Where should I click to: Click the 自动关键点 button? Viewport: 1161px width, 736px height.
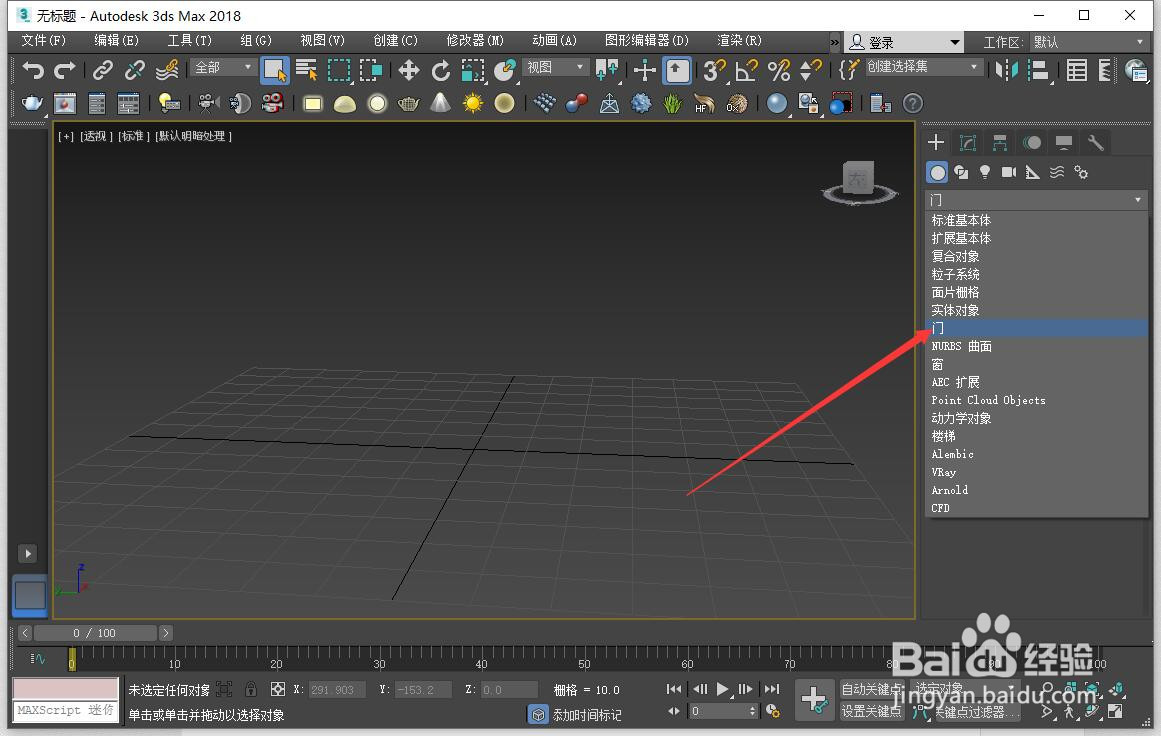[x=871, y=689]
